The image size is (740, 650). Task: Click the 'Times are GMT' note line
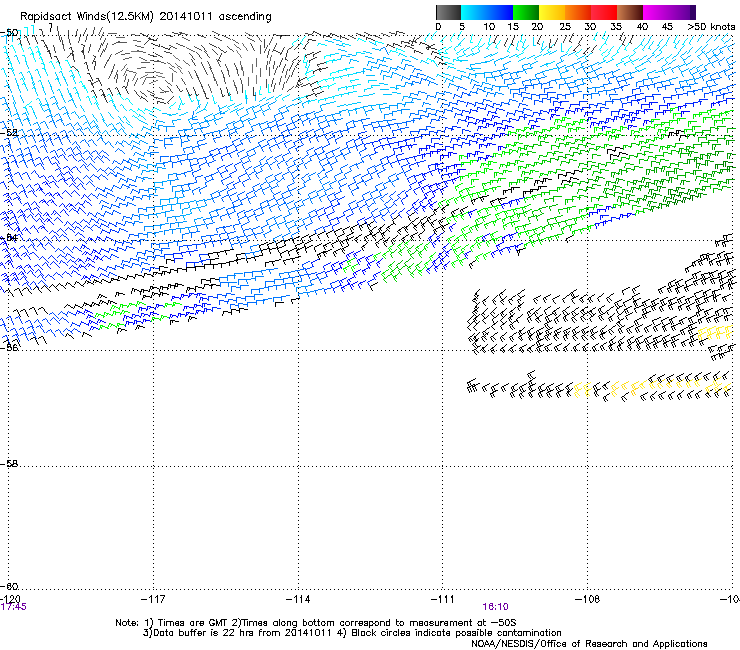(316, 623)
